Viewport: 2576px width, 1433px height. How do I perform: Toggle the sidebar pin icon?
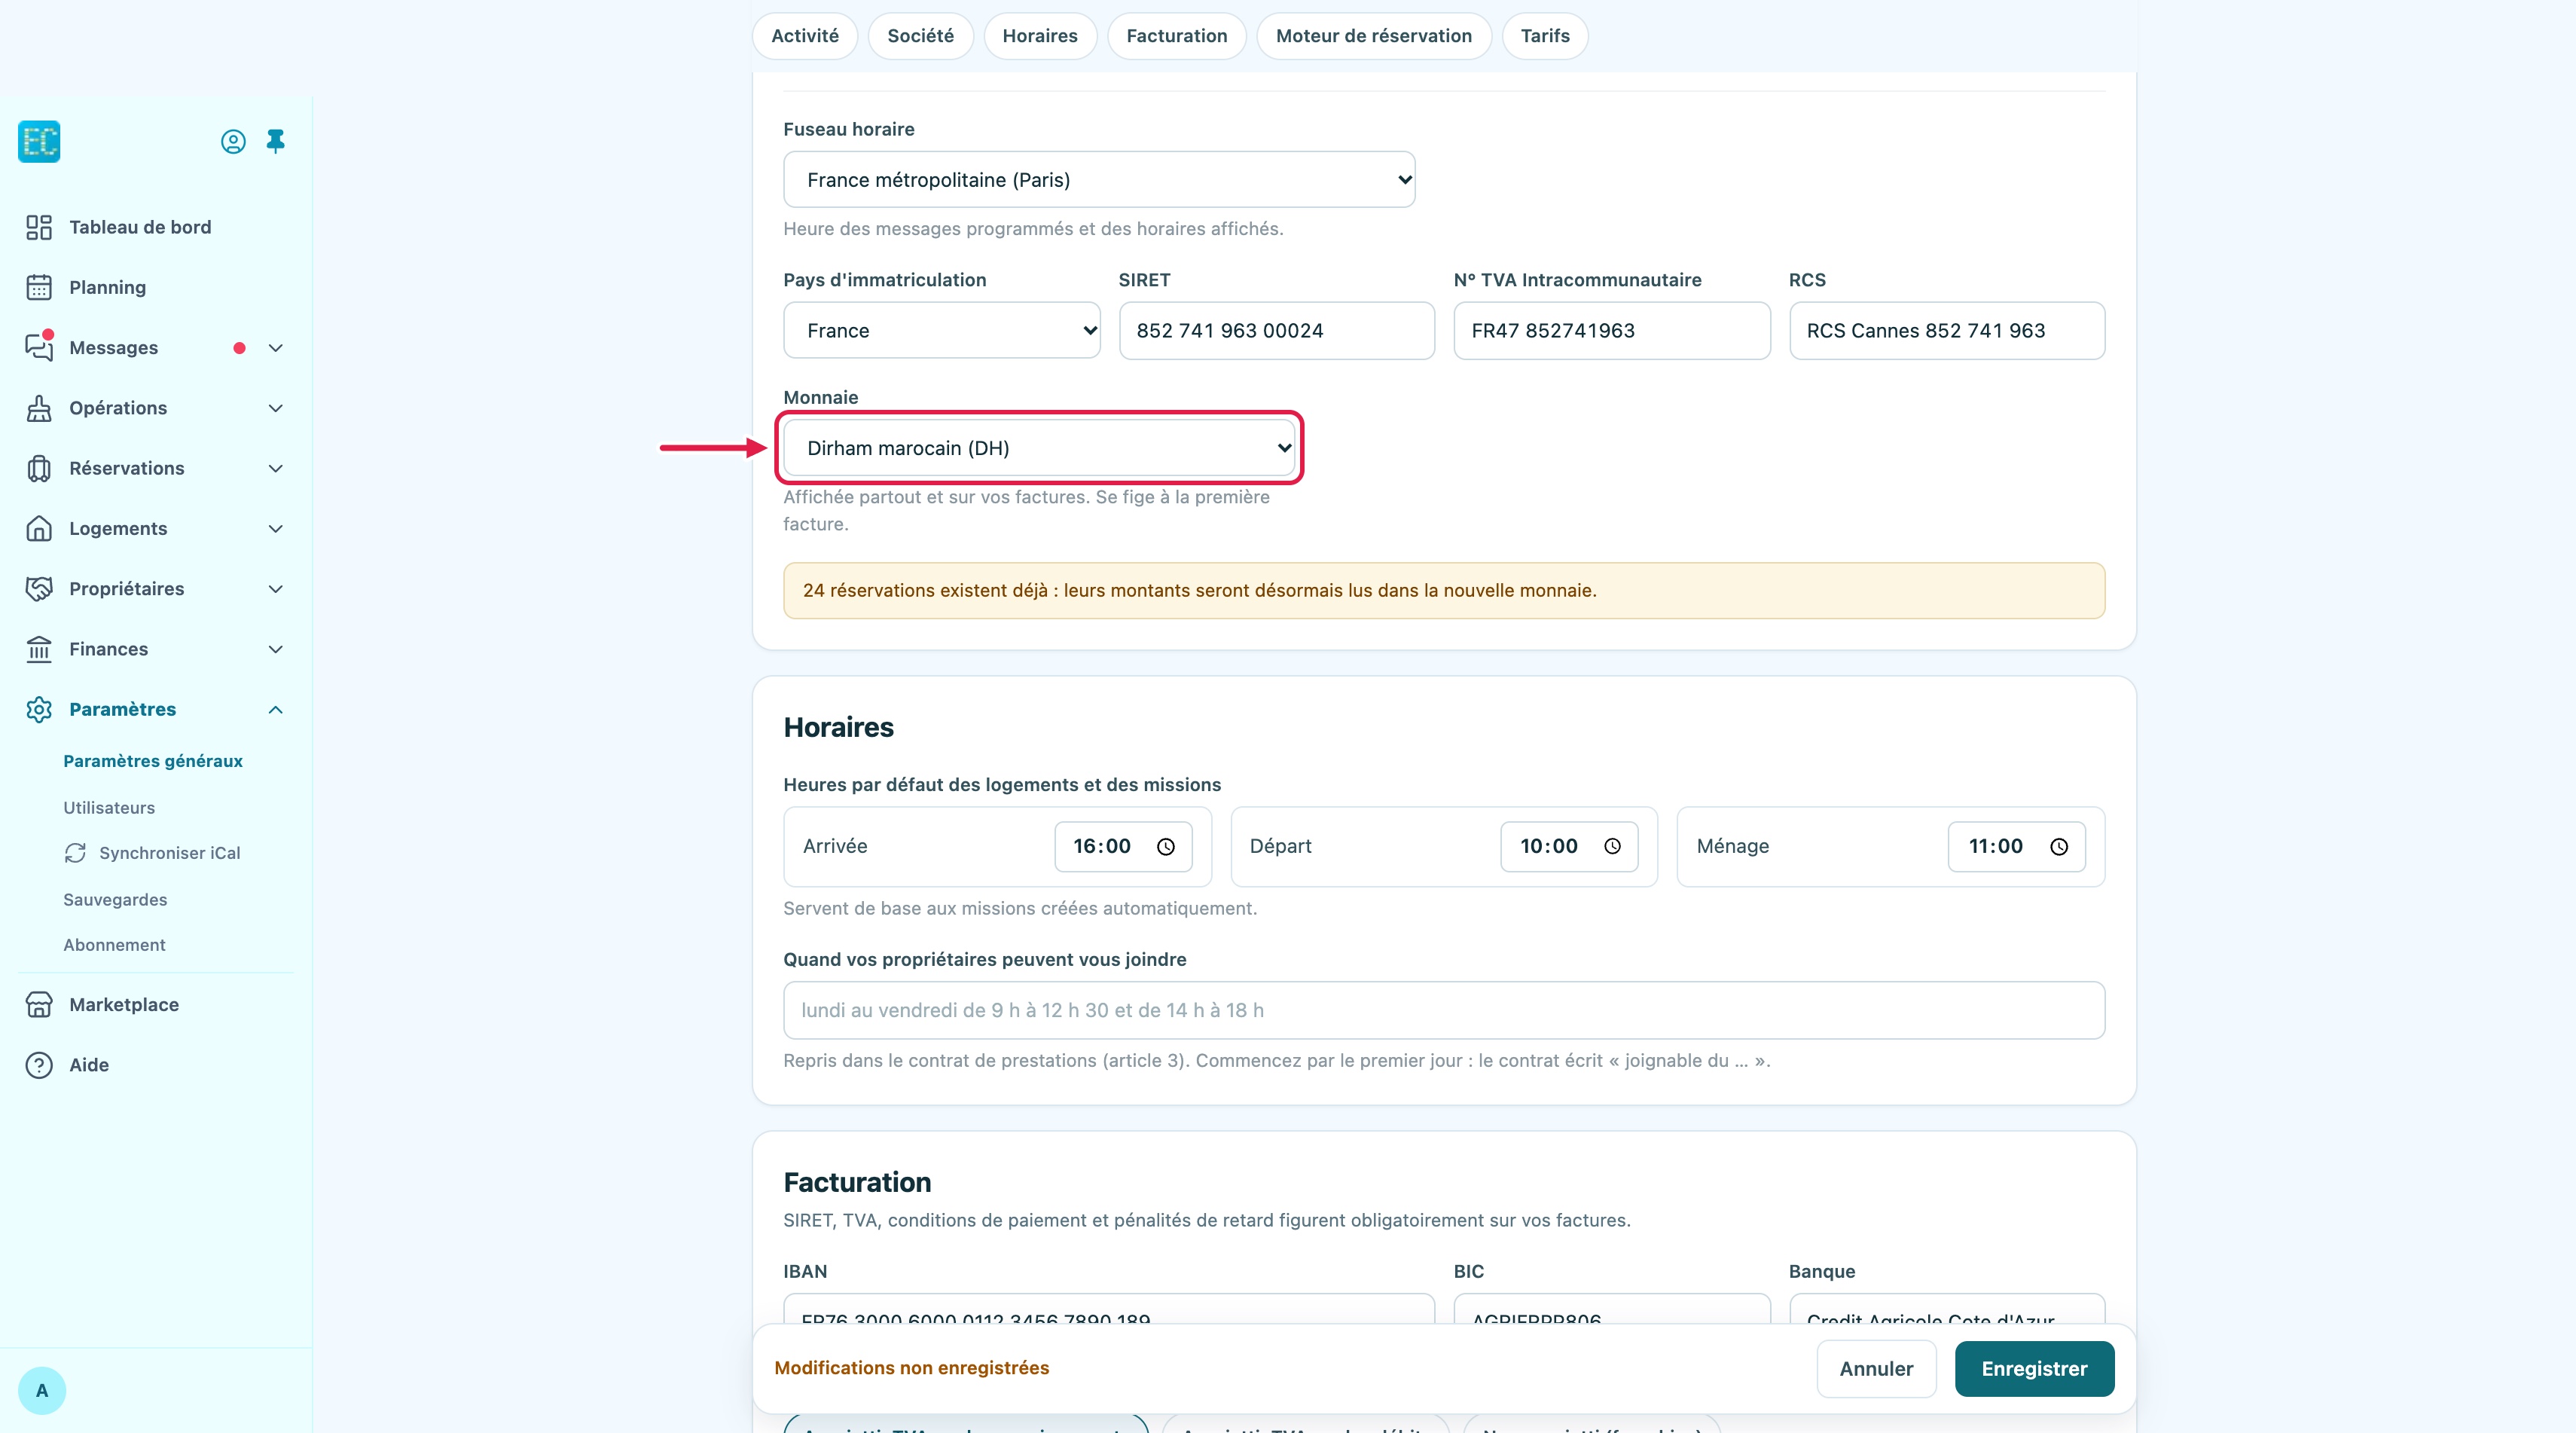pyautogui.click(x=276, y=141)
